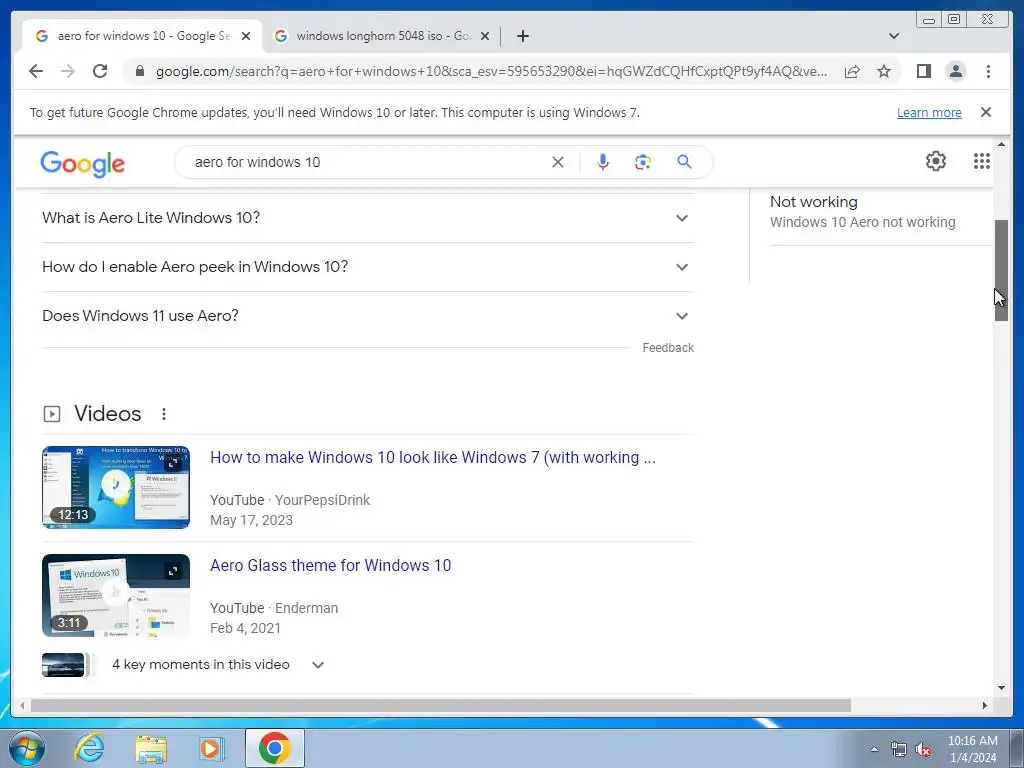Play the 3:11 Enderman video thumbnail
Image resolution: width=1024 pixels, height=768 pixels.
click(x=116, y=596)
